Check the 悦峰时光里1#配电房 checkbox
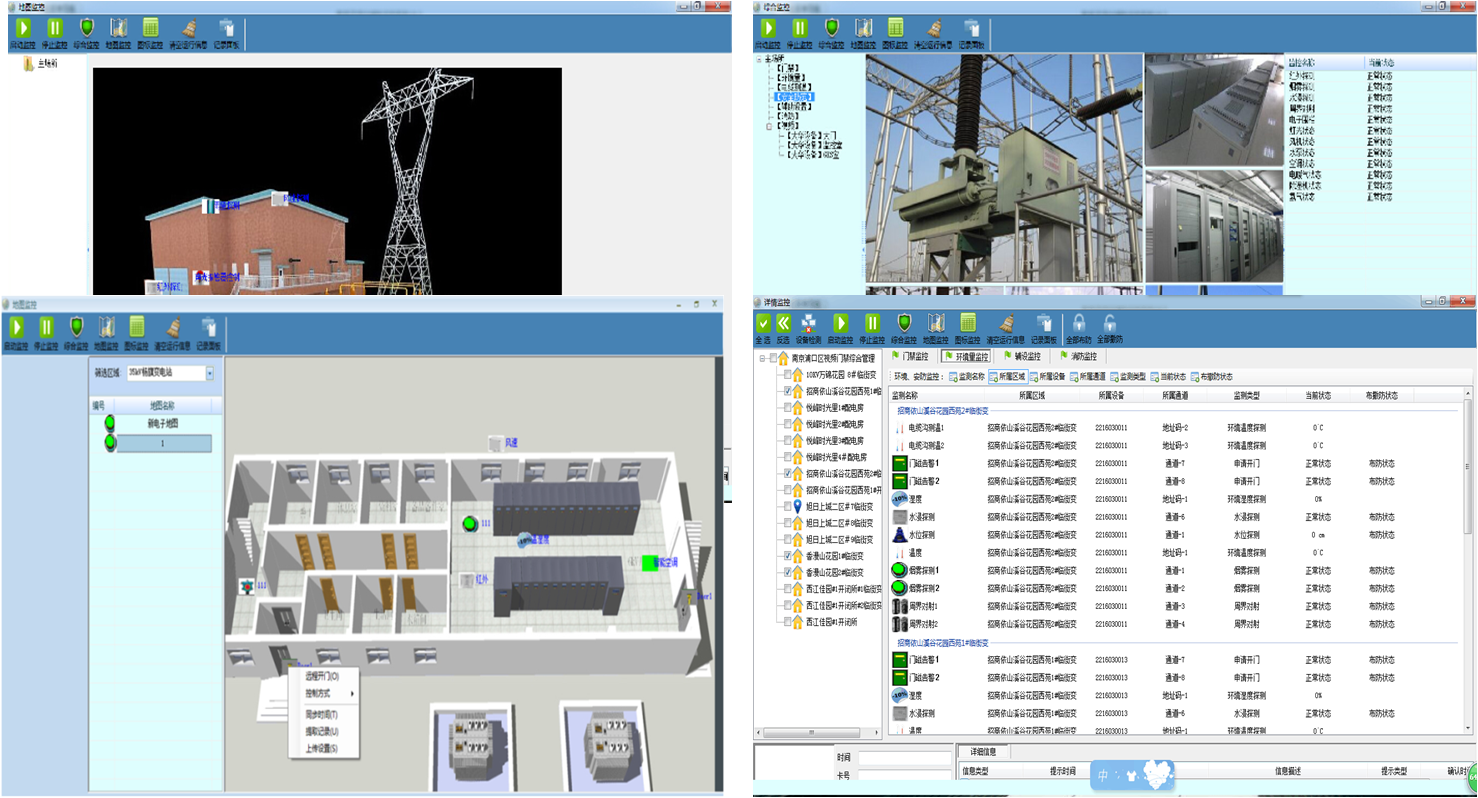 coord(787,408)
